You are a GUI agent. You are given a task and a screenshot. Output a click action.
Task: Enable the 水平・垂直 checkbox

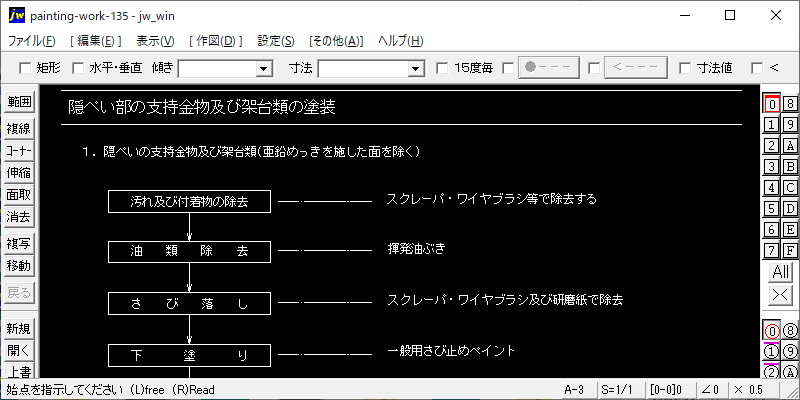[78, 68]
